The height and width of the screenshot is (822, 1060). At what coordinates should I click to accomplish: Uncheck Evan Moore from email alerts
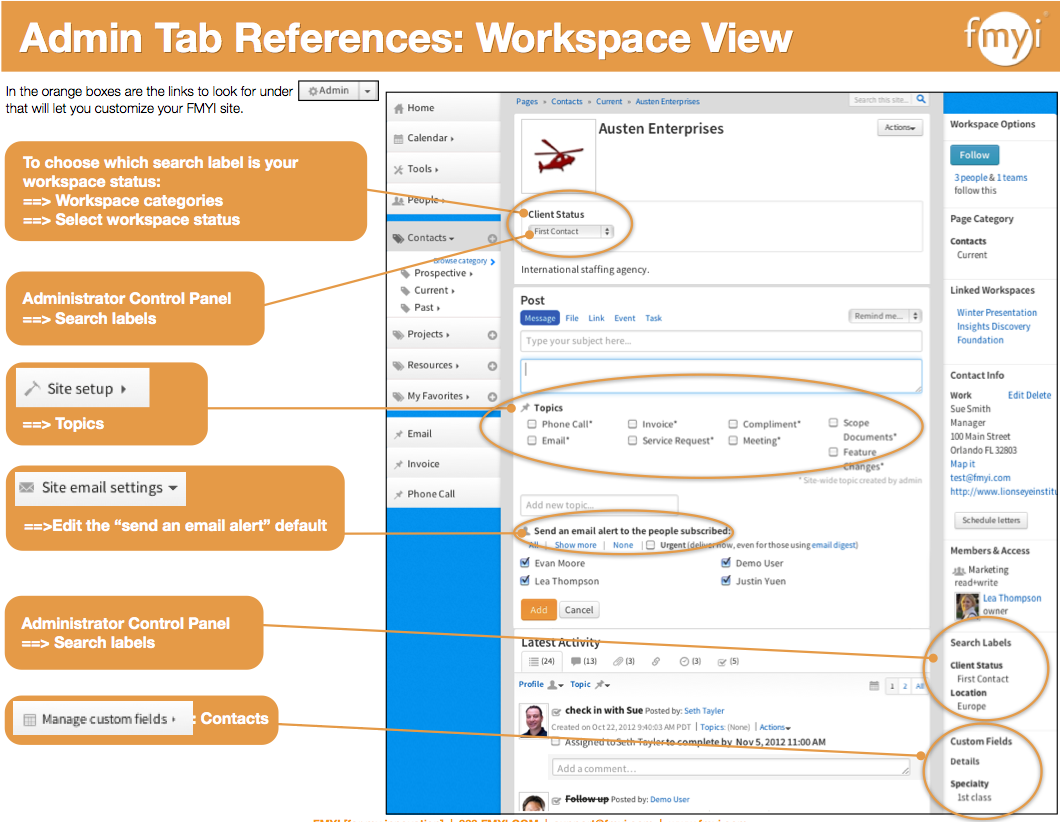[524, 562]
